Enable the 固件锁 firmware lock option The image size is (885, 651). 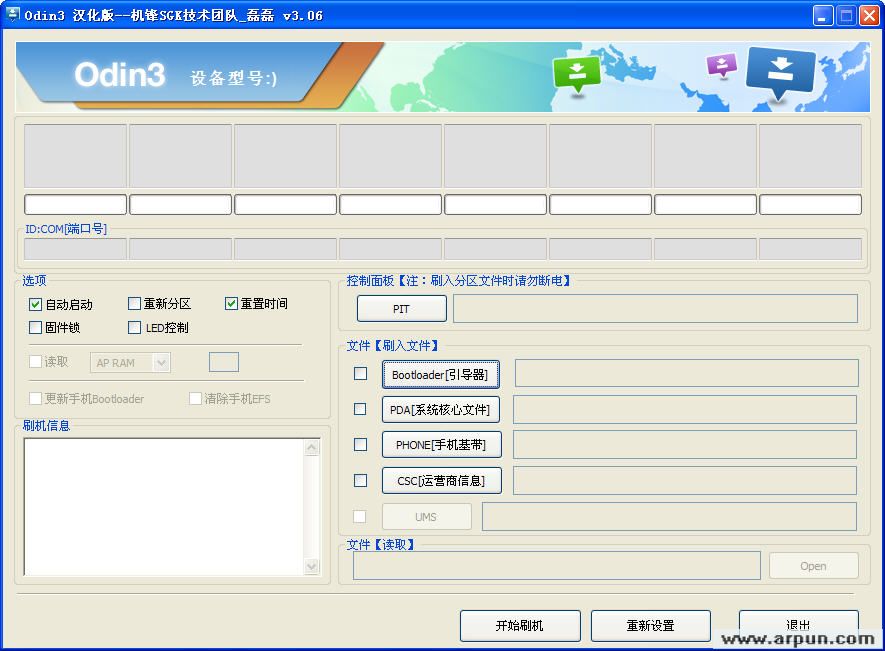[x=34, y=327]
